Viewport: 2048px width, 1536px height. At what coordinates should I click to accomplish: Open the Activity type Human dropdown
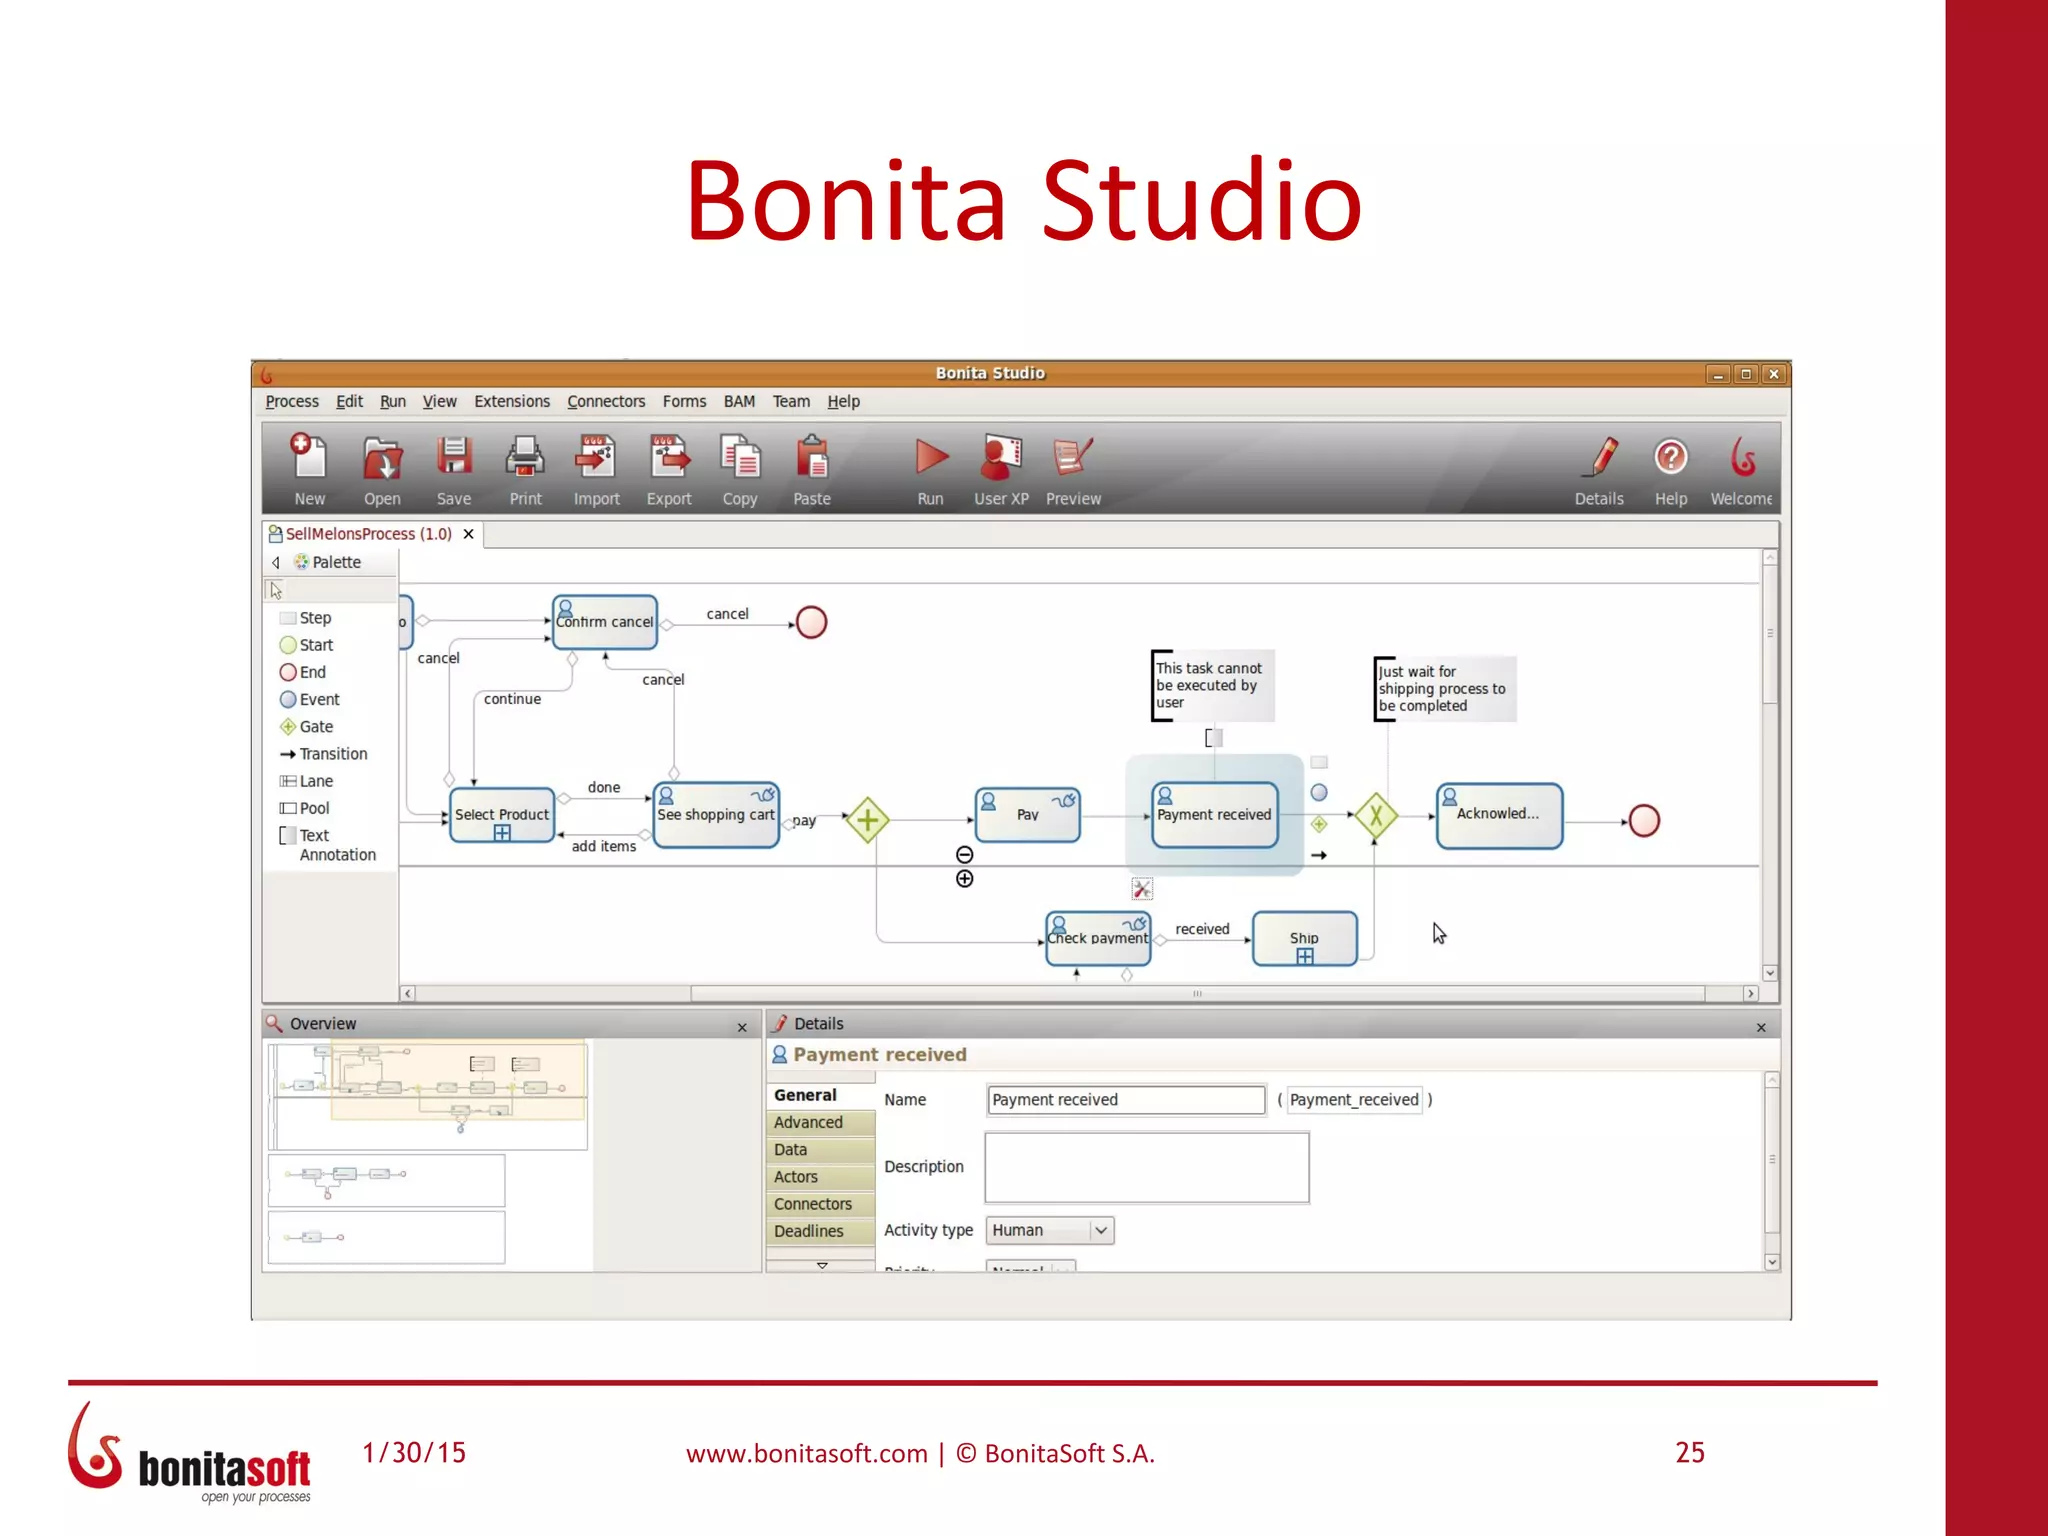1100,1230
